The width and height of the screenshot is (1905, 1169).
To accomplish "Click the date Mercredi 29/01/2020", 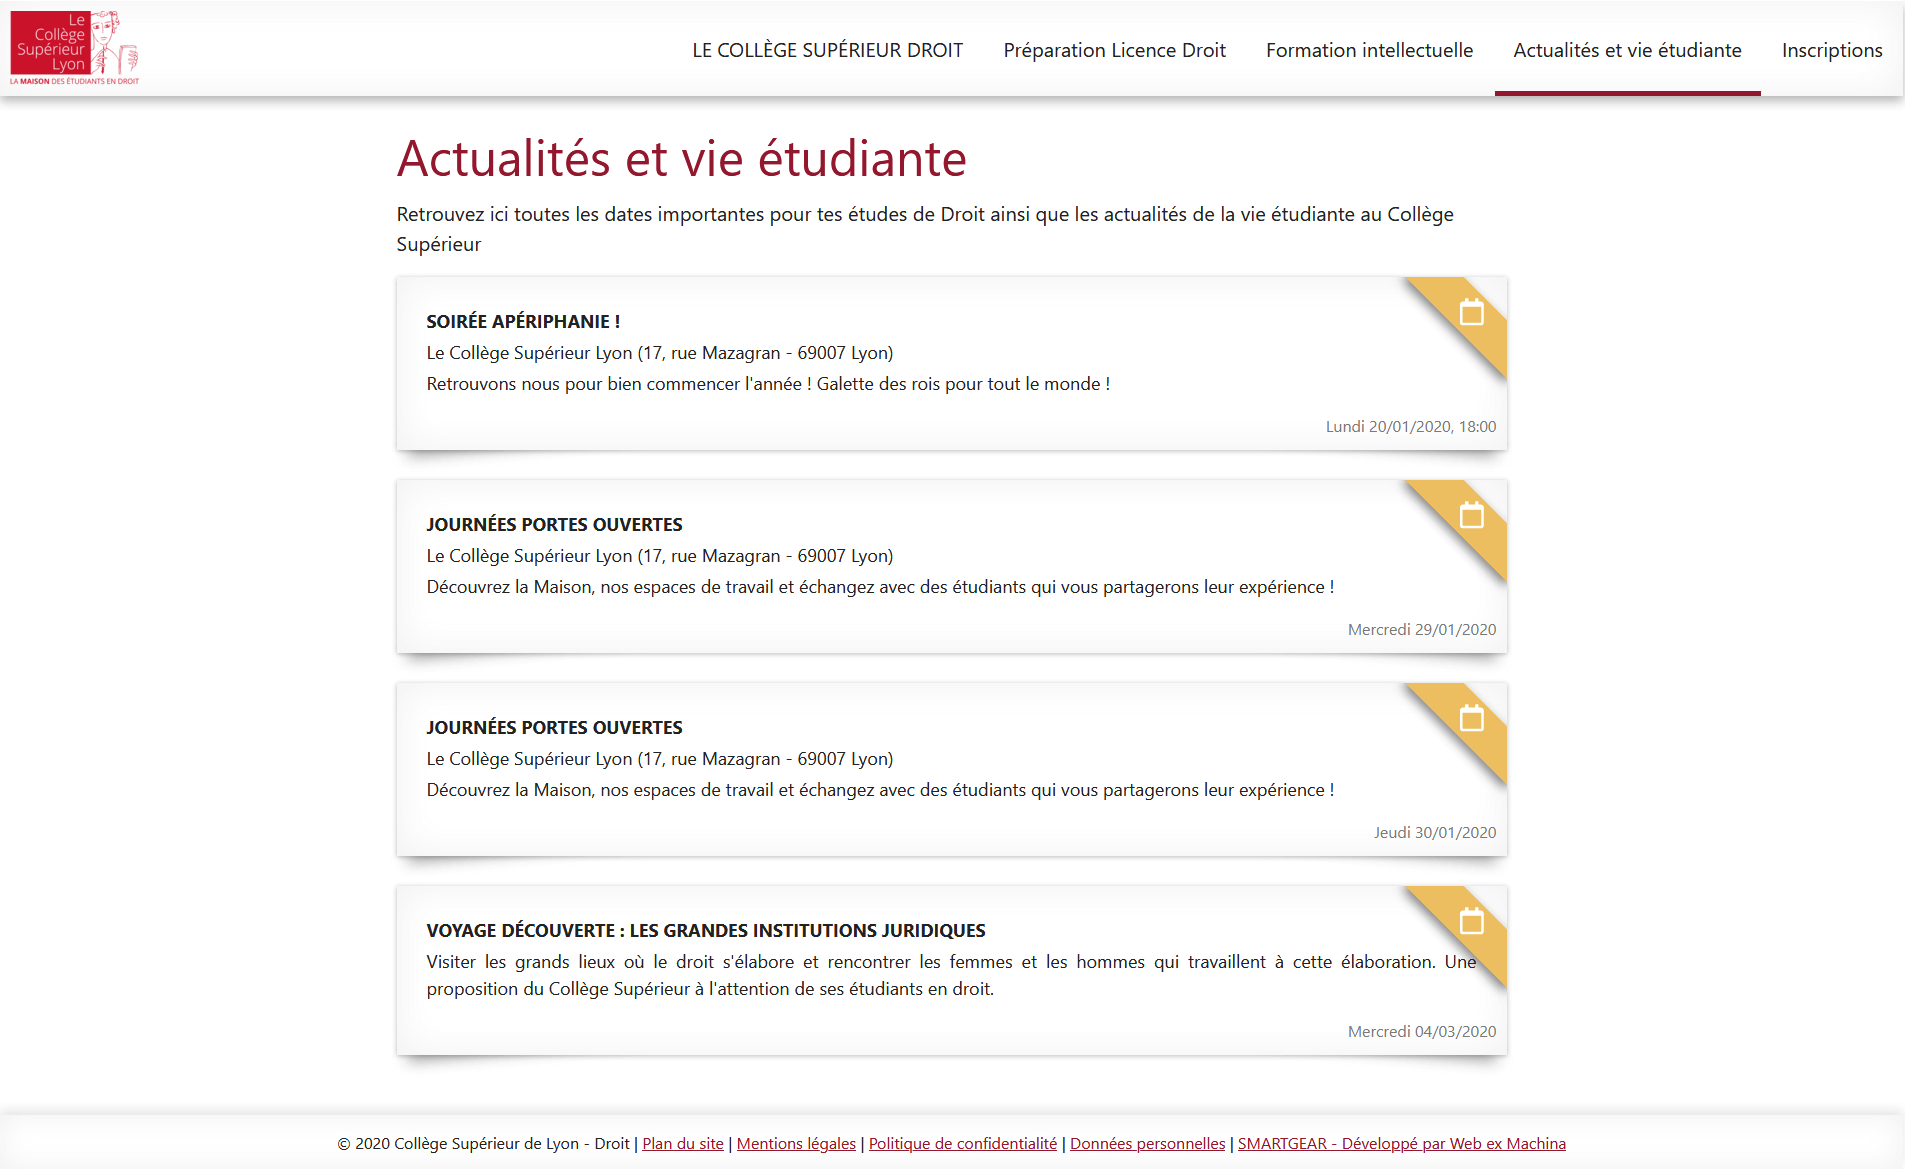I will (1422, 629).
